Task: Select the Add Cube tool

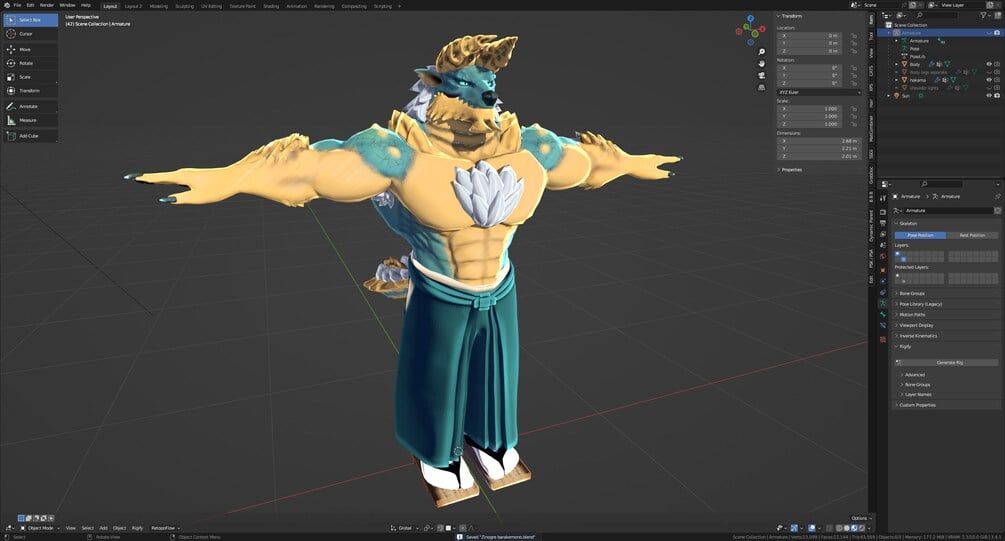Action: pos(30,136)
